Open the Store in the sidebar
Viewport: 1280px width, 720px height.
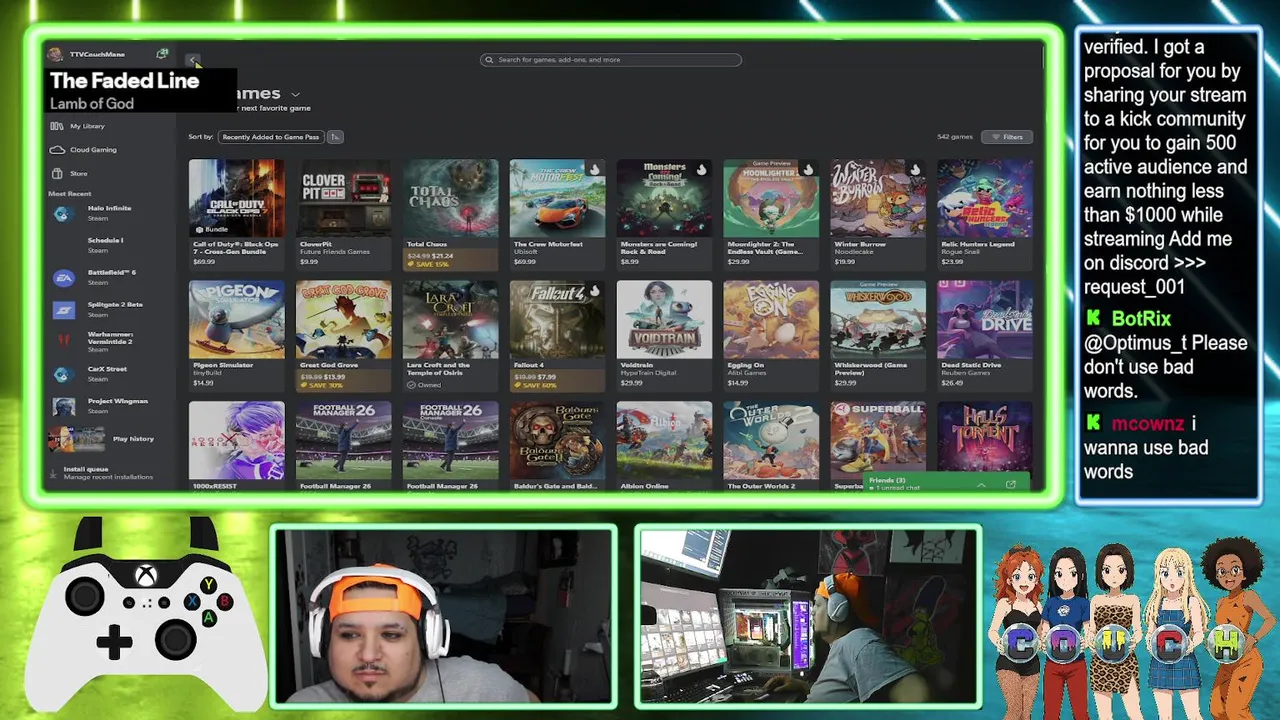point(78,174)
